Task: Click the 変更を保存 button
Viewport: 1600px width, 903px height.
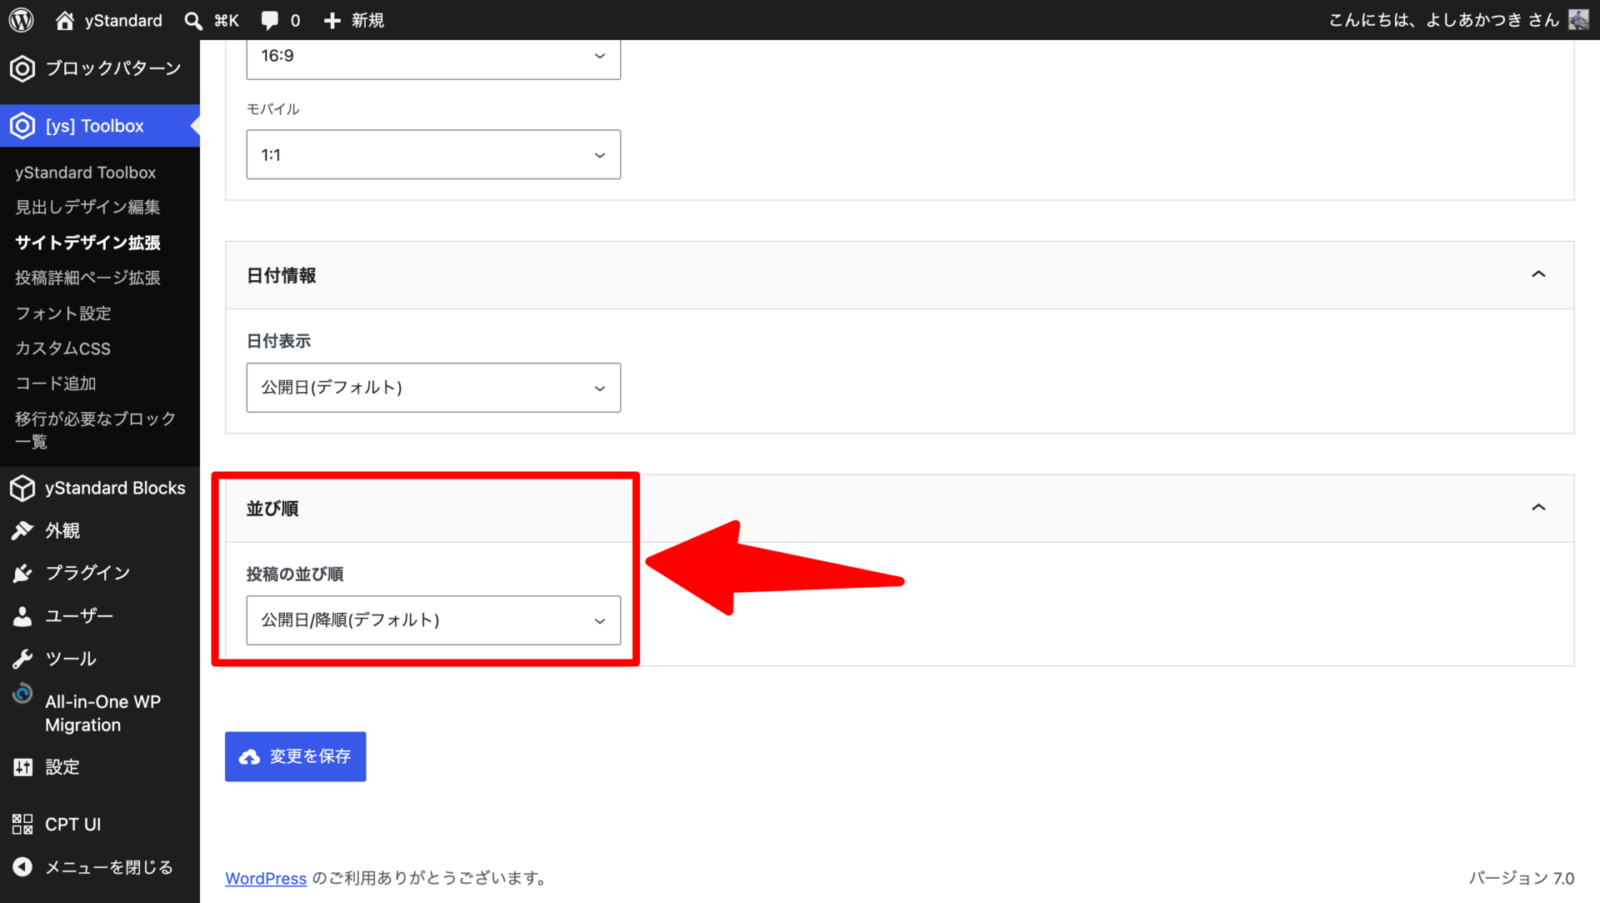Action: [295, 757]
